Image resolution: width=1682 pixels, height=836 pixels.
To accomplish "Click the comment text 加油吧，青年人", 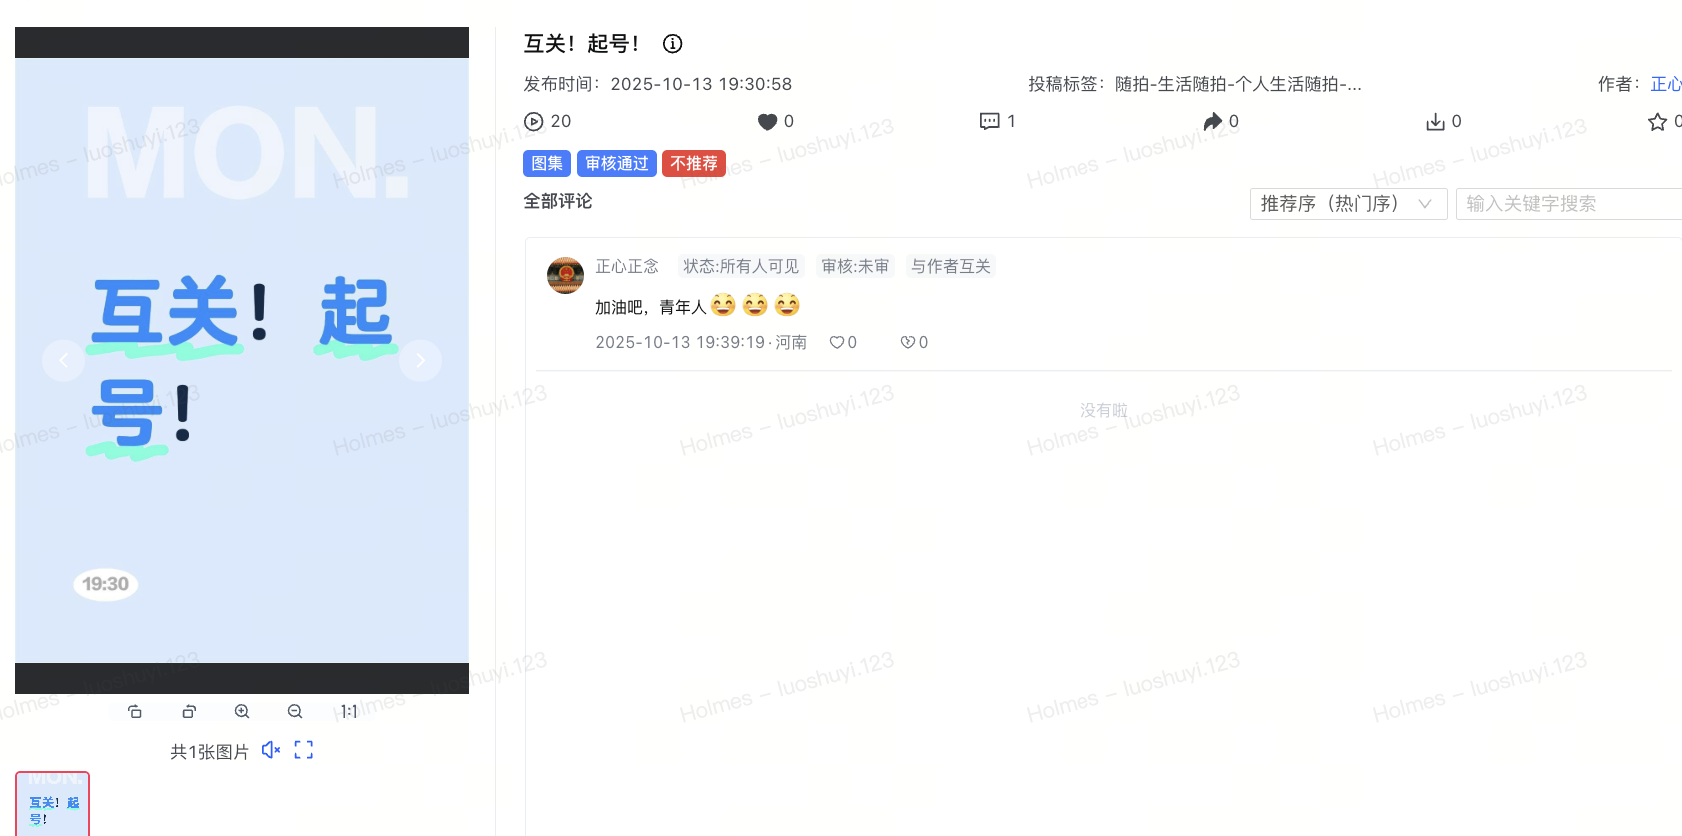I will [x=651, y=307].
